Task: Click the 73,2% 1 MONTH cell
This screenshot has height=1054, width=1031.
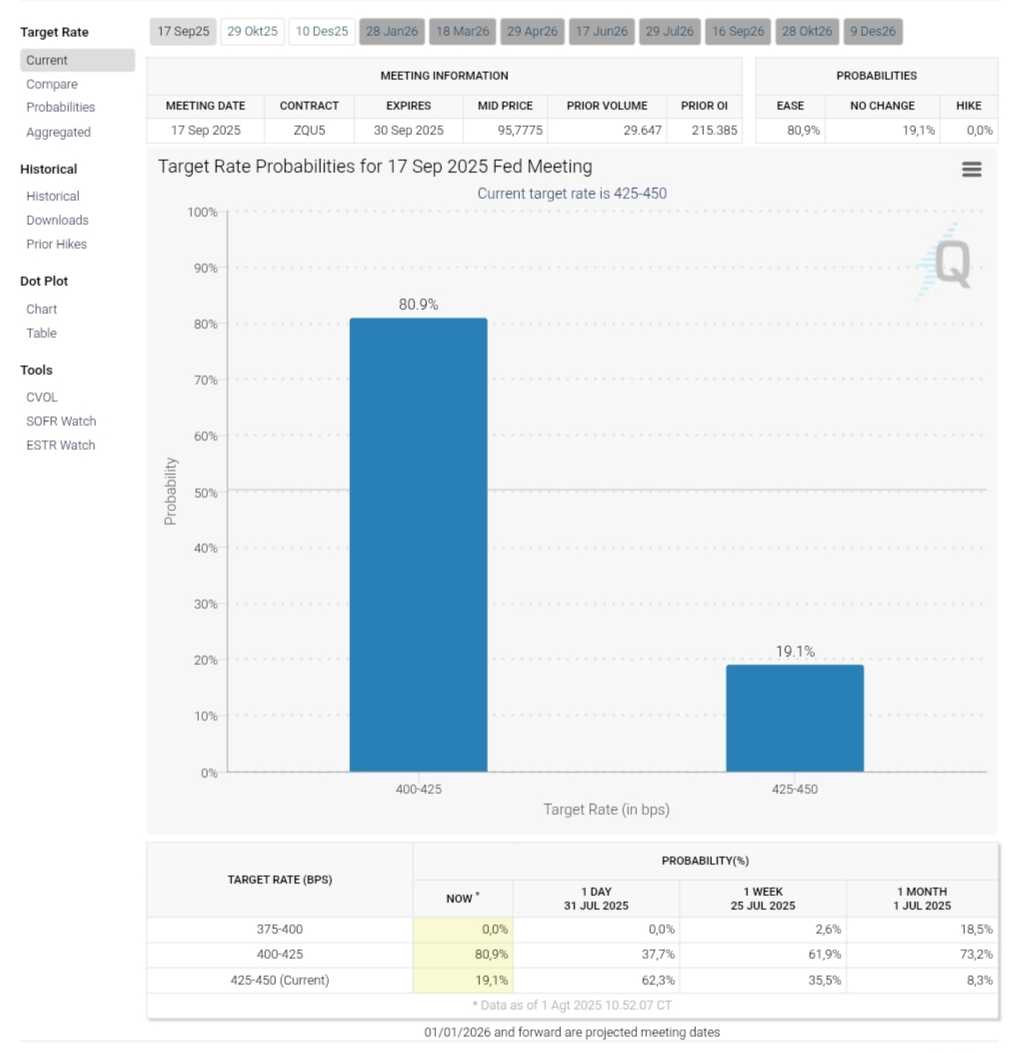Action: pyautogui.click(x=922, y=955)
